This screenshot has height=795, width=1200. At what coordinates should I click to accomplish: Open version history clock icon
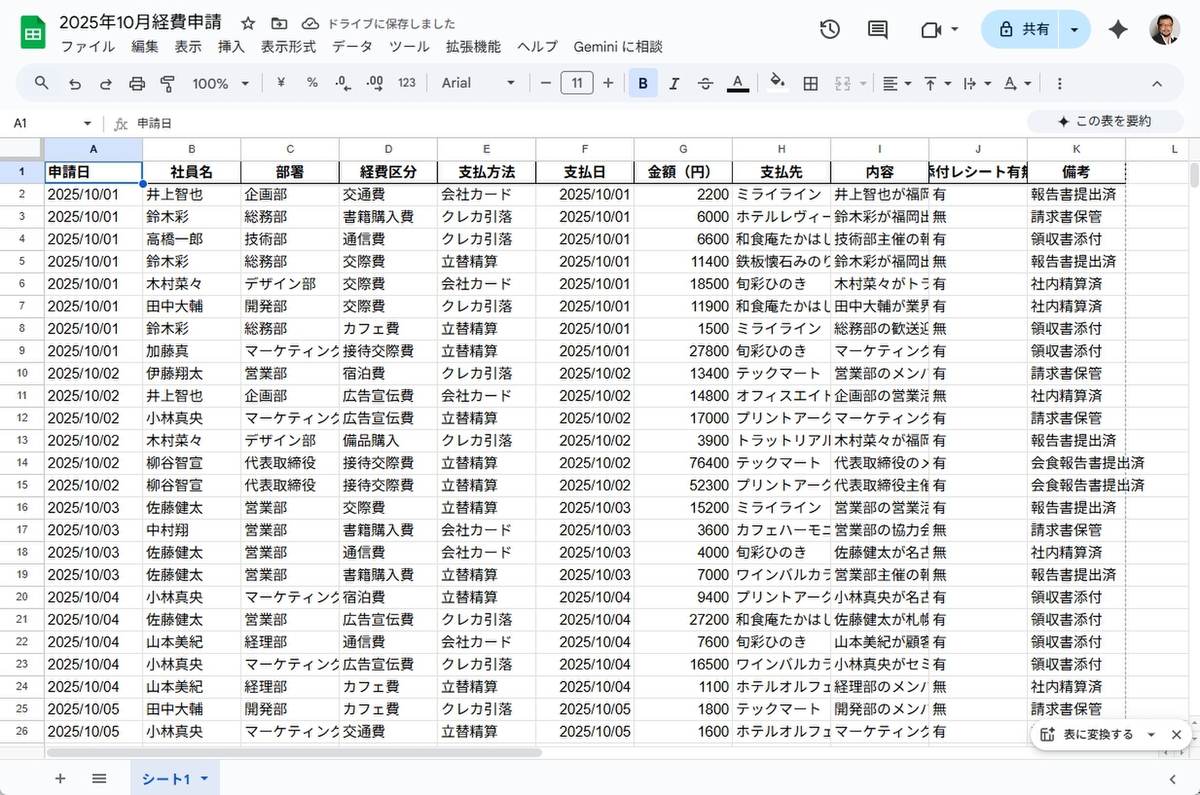click(829, 30)
